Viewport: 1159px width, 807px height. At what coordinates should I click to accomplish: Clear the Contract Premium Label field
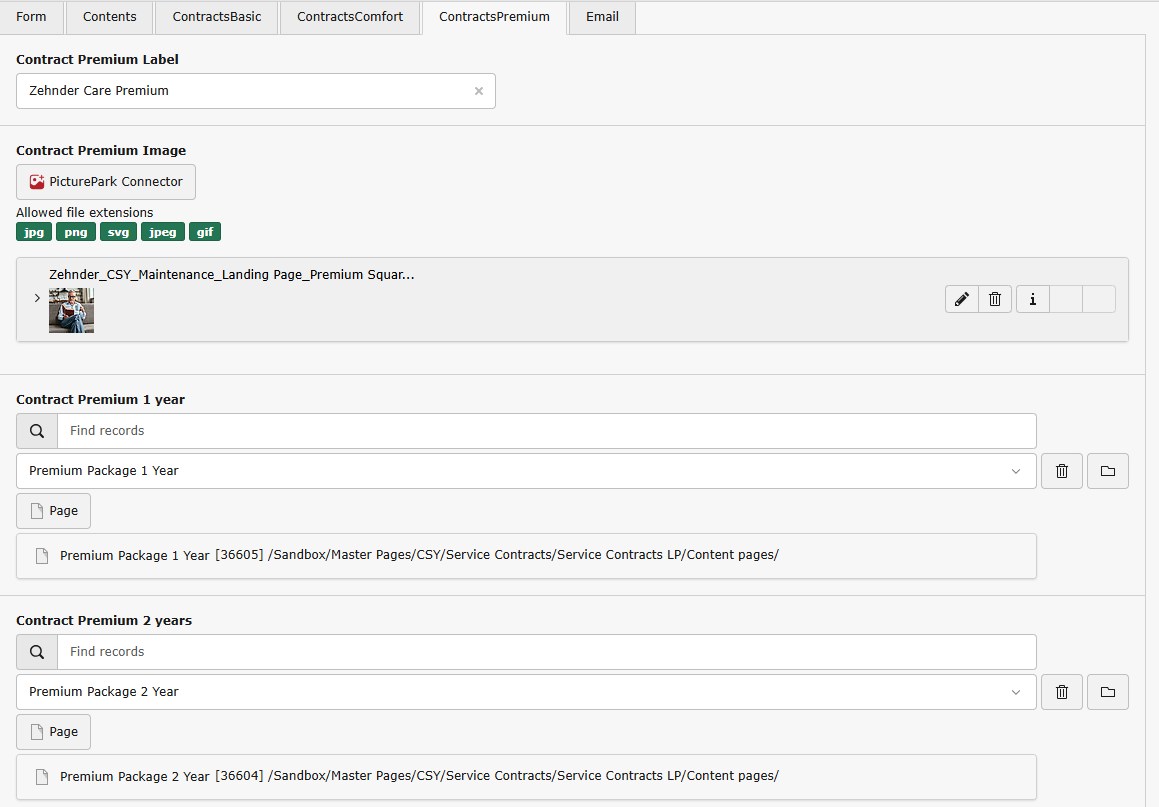click(x=478, y=91)
